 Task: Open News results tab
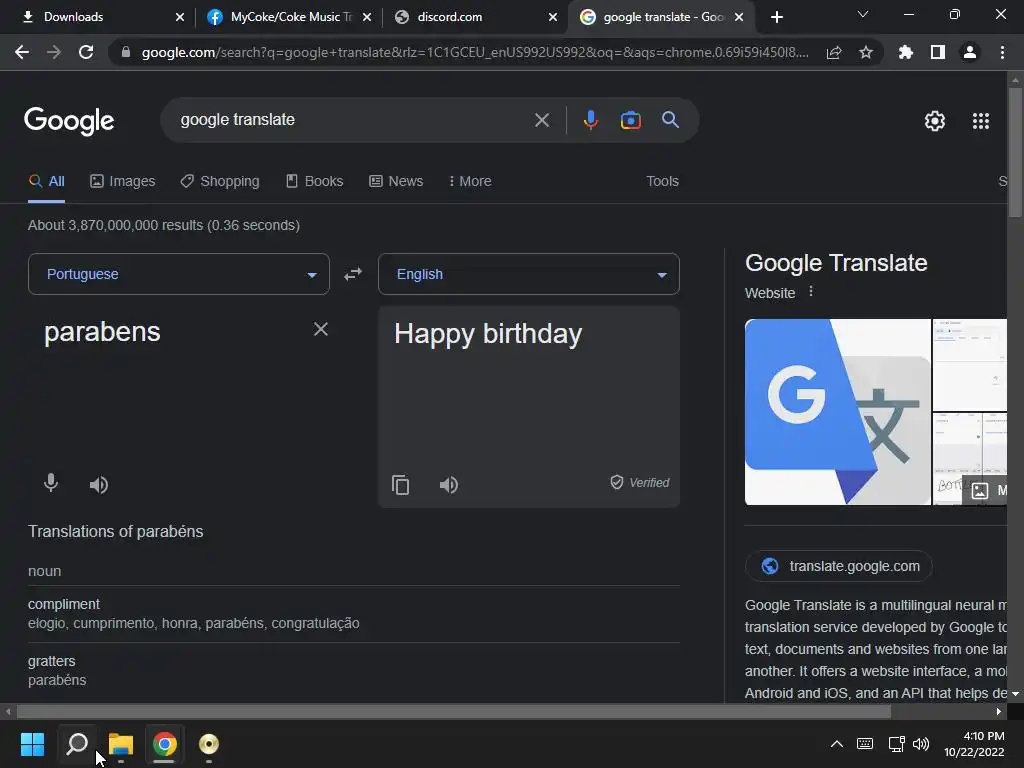click(x=396, y=181)
